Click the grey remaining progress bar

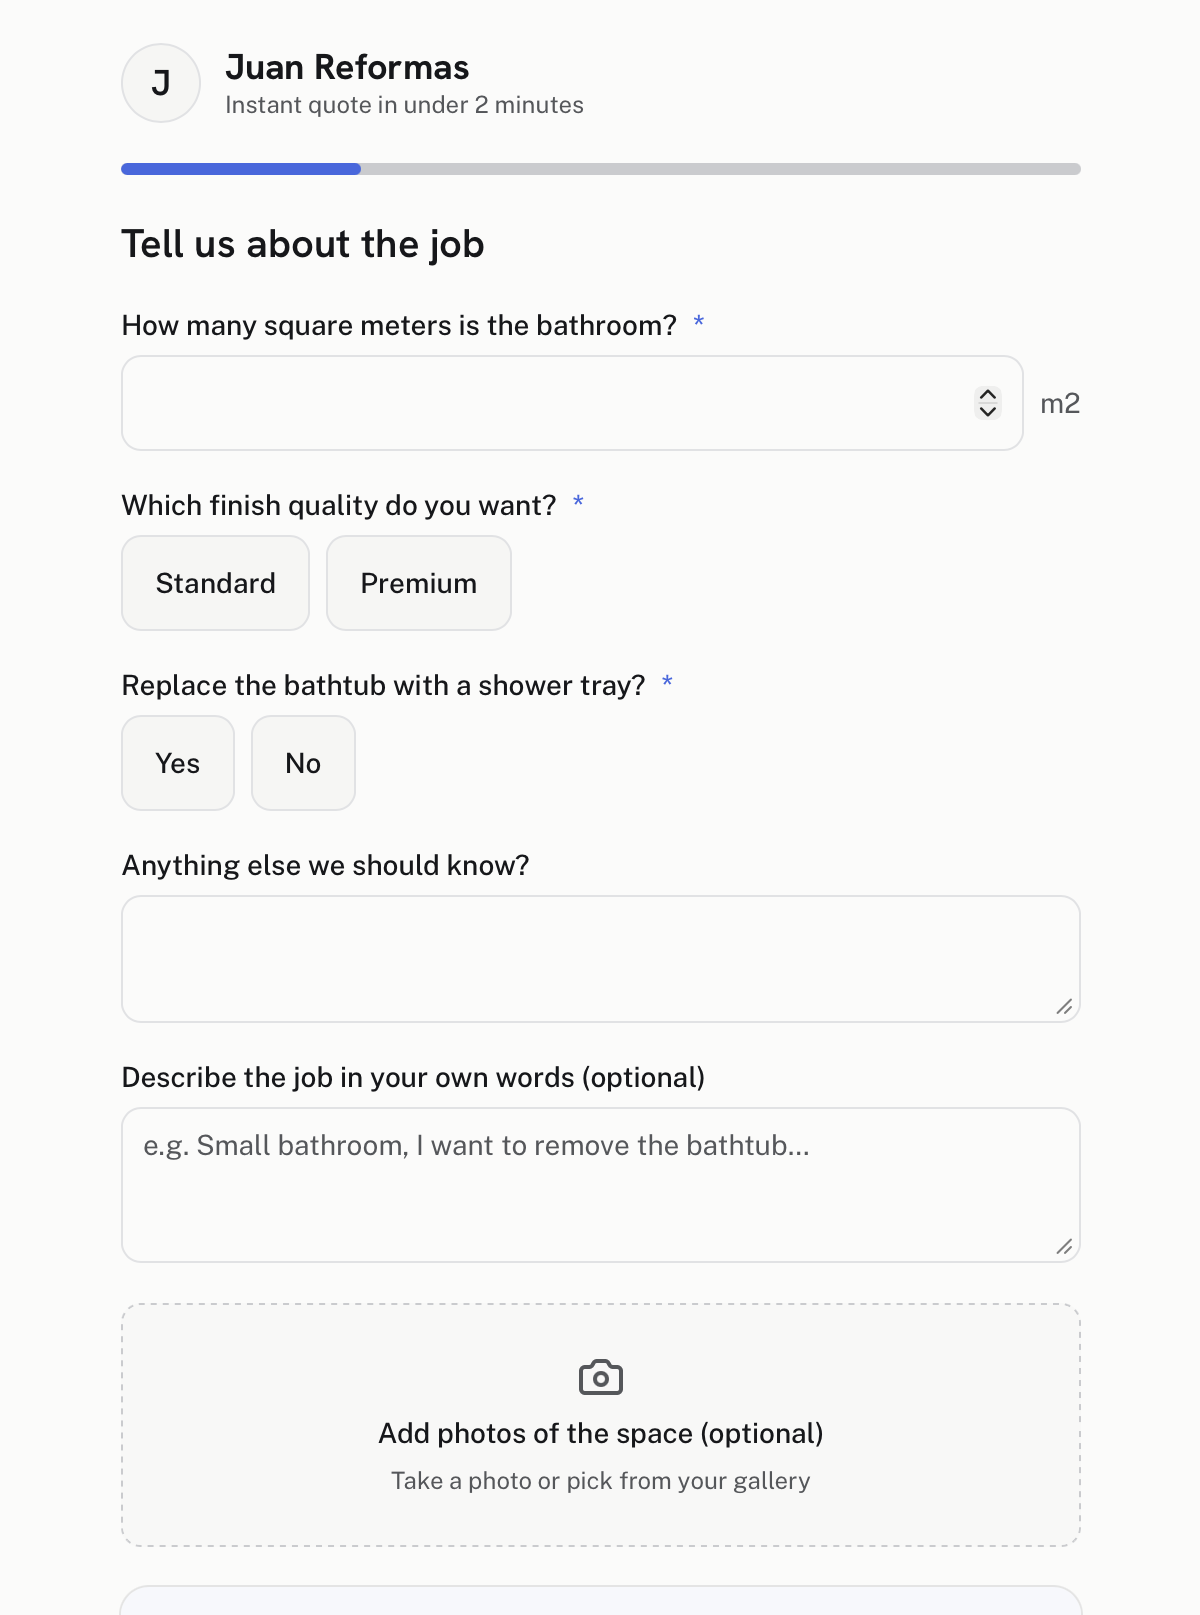pyautogui.click(x=721, y=169)
